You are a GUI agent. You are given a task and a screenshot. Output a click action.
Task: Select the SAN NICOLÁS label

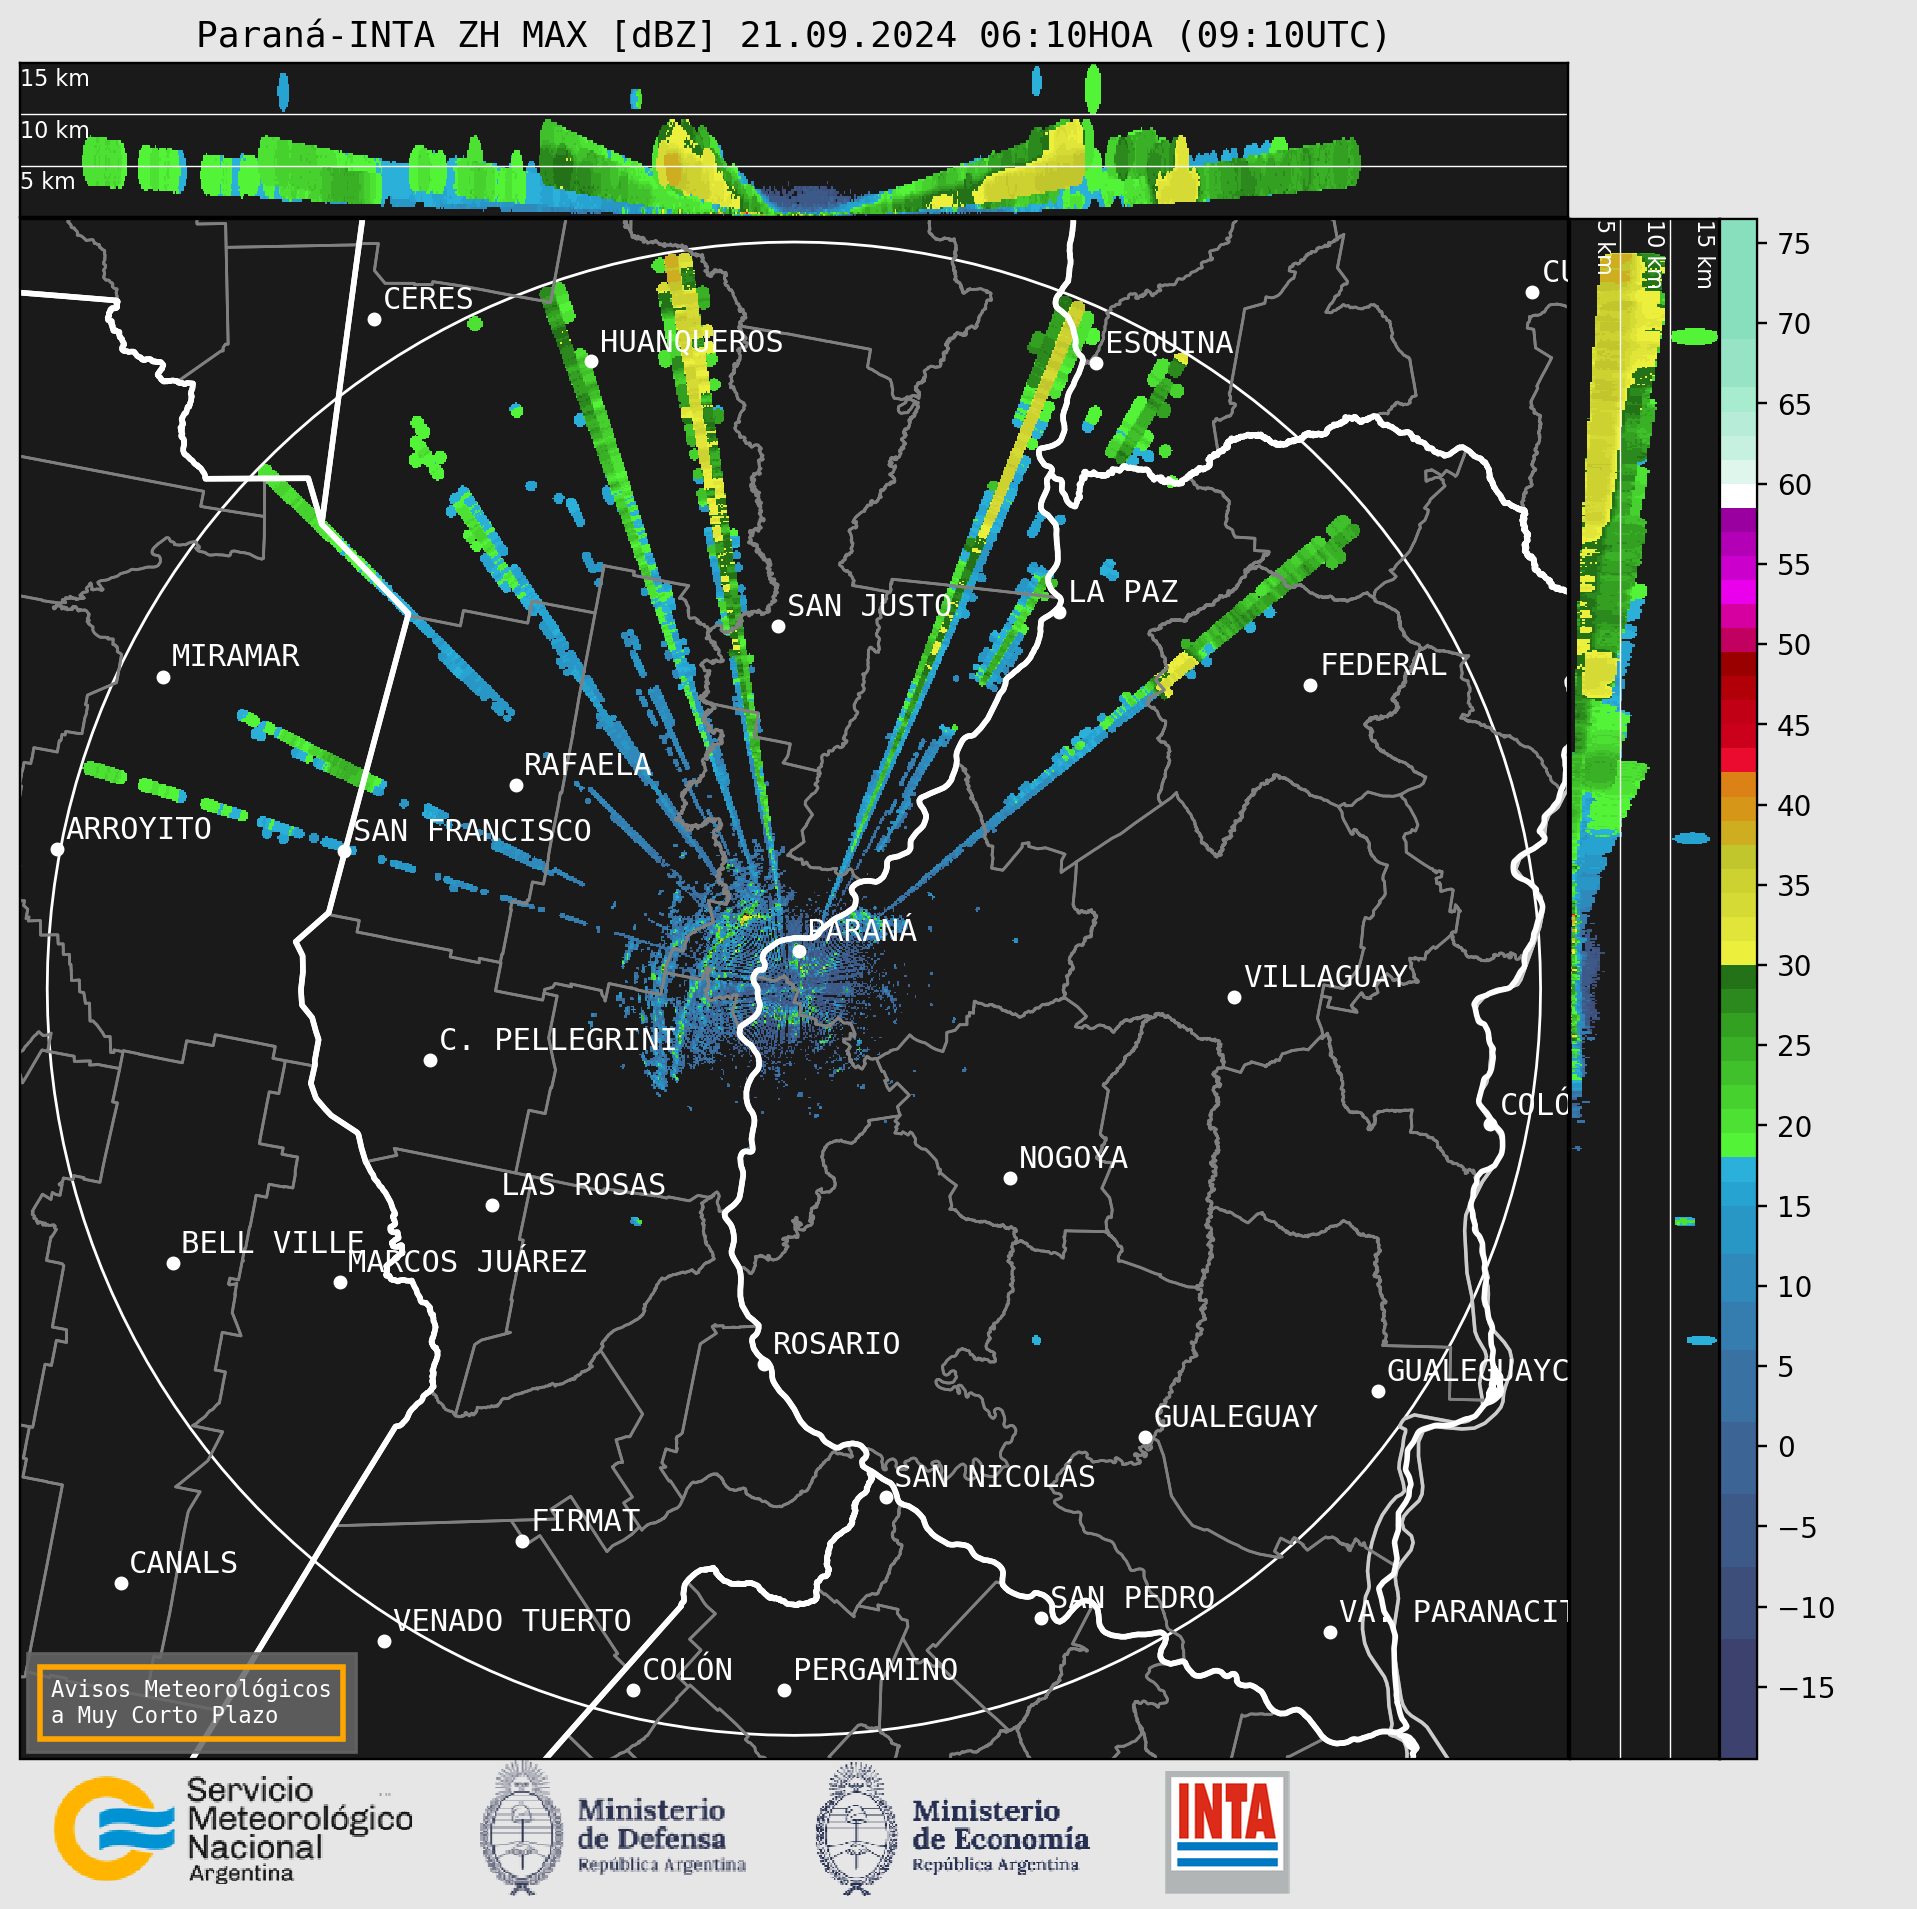pyautogui.click(x=995, y=1477)
